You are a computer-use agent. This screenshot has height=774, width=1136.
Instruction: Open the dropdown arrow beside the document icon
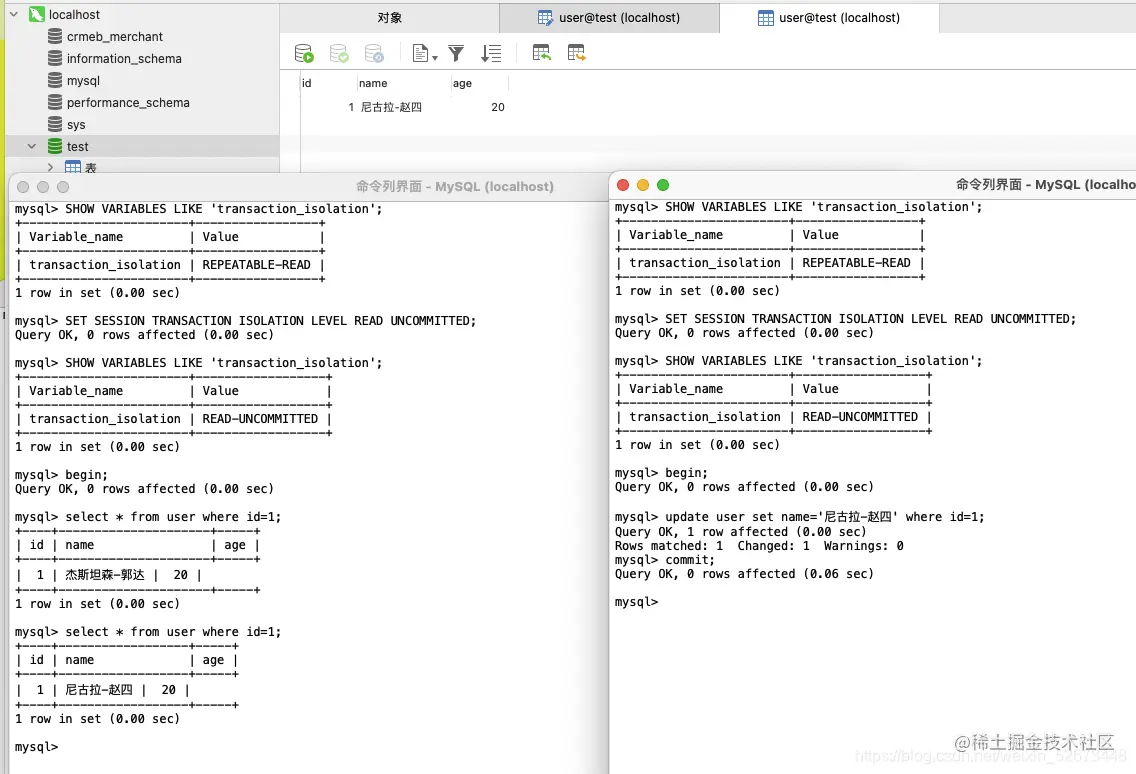click(435, 57)
